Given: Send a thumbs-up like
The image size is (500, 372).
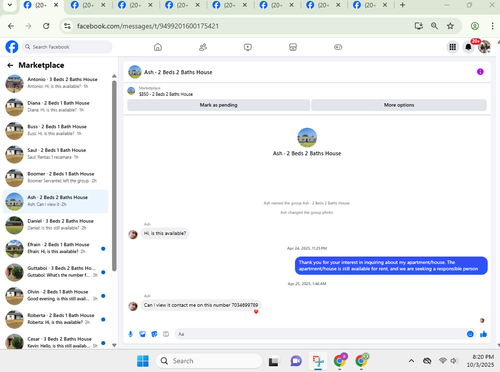Looking at the screenshot, I should point(483,334).
